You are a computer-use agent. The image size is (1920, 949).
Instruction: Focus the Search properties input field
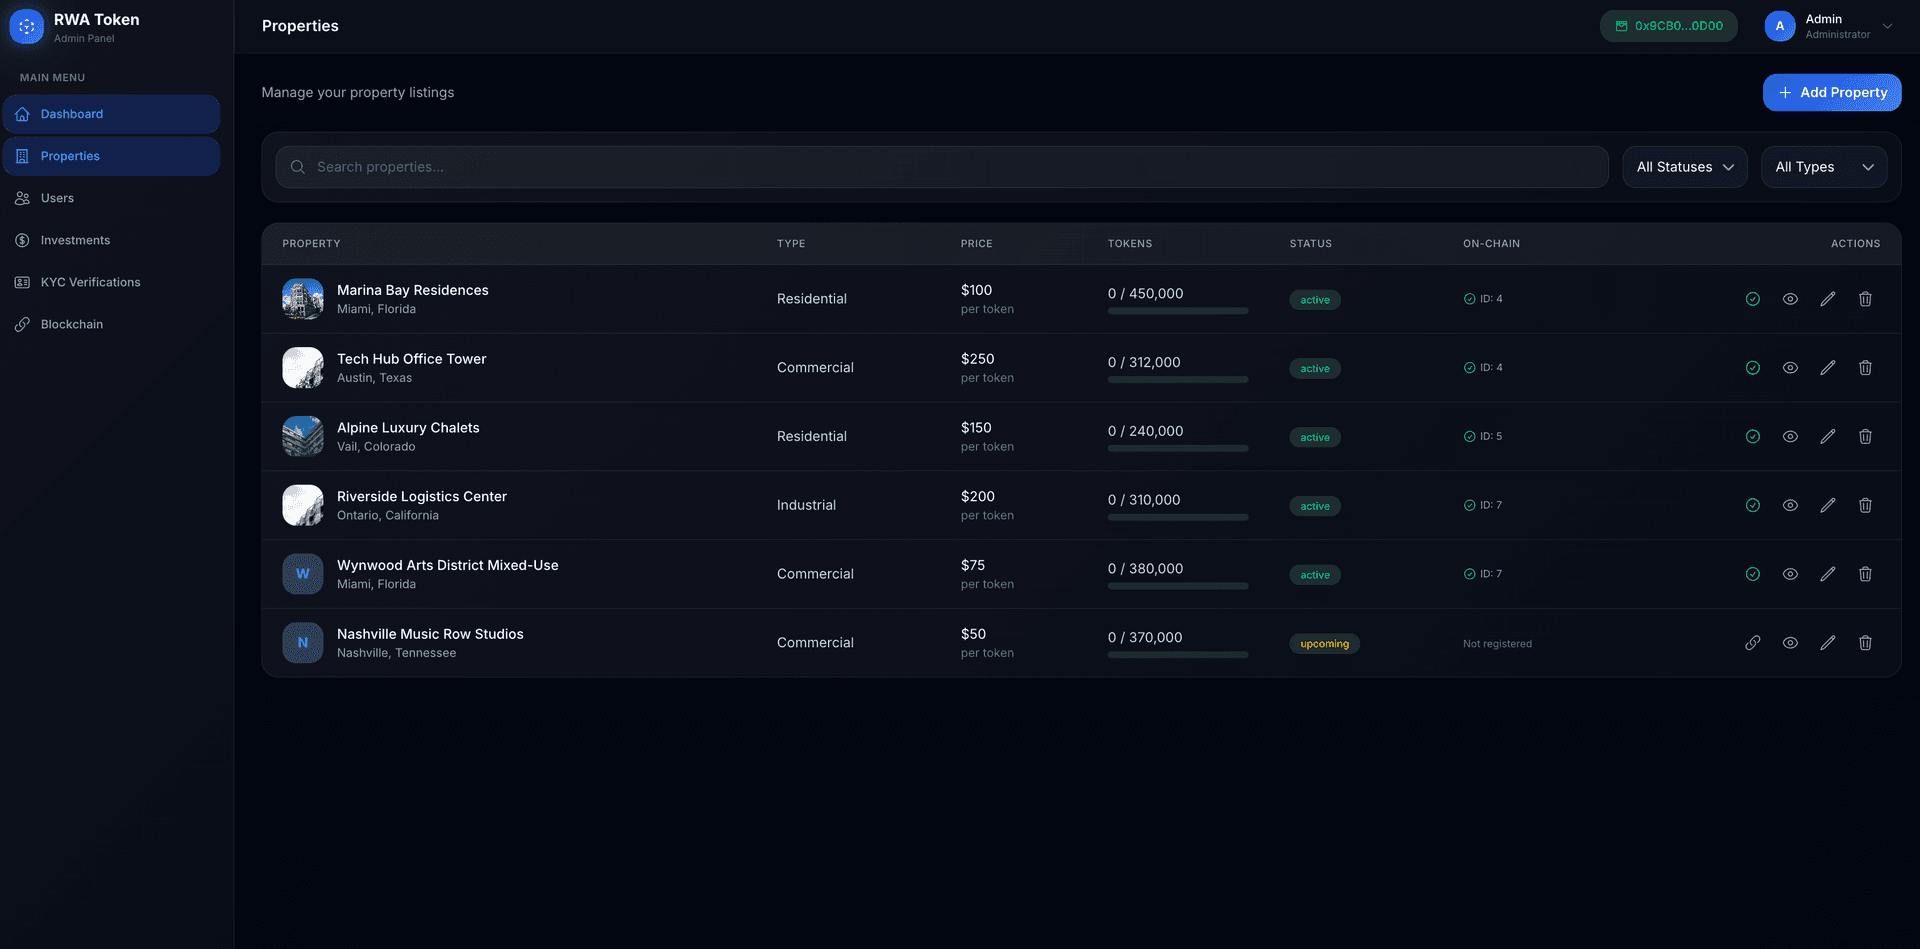pos(940,167)
